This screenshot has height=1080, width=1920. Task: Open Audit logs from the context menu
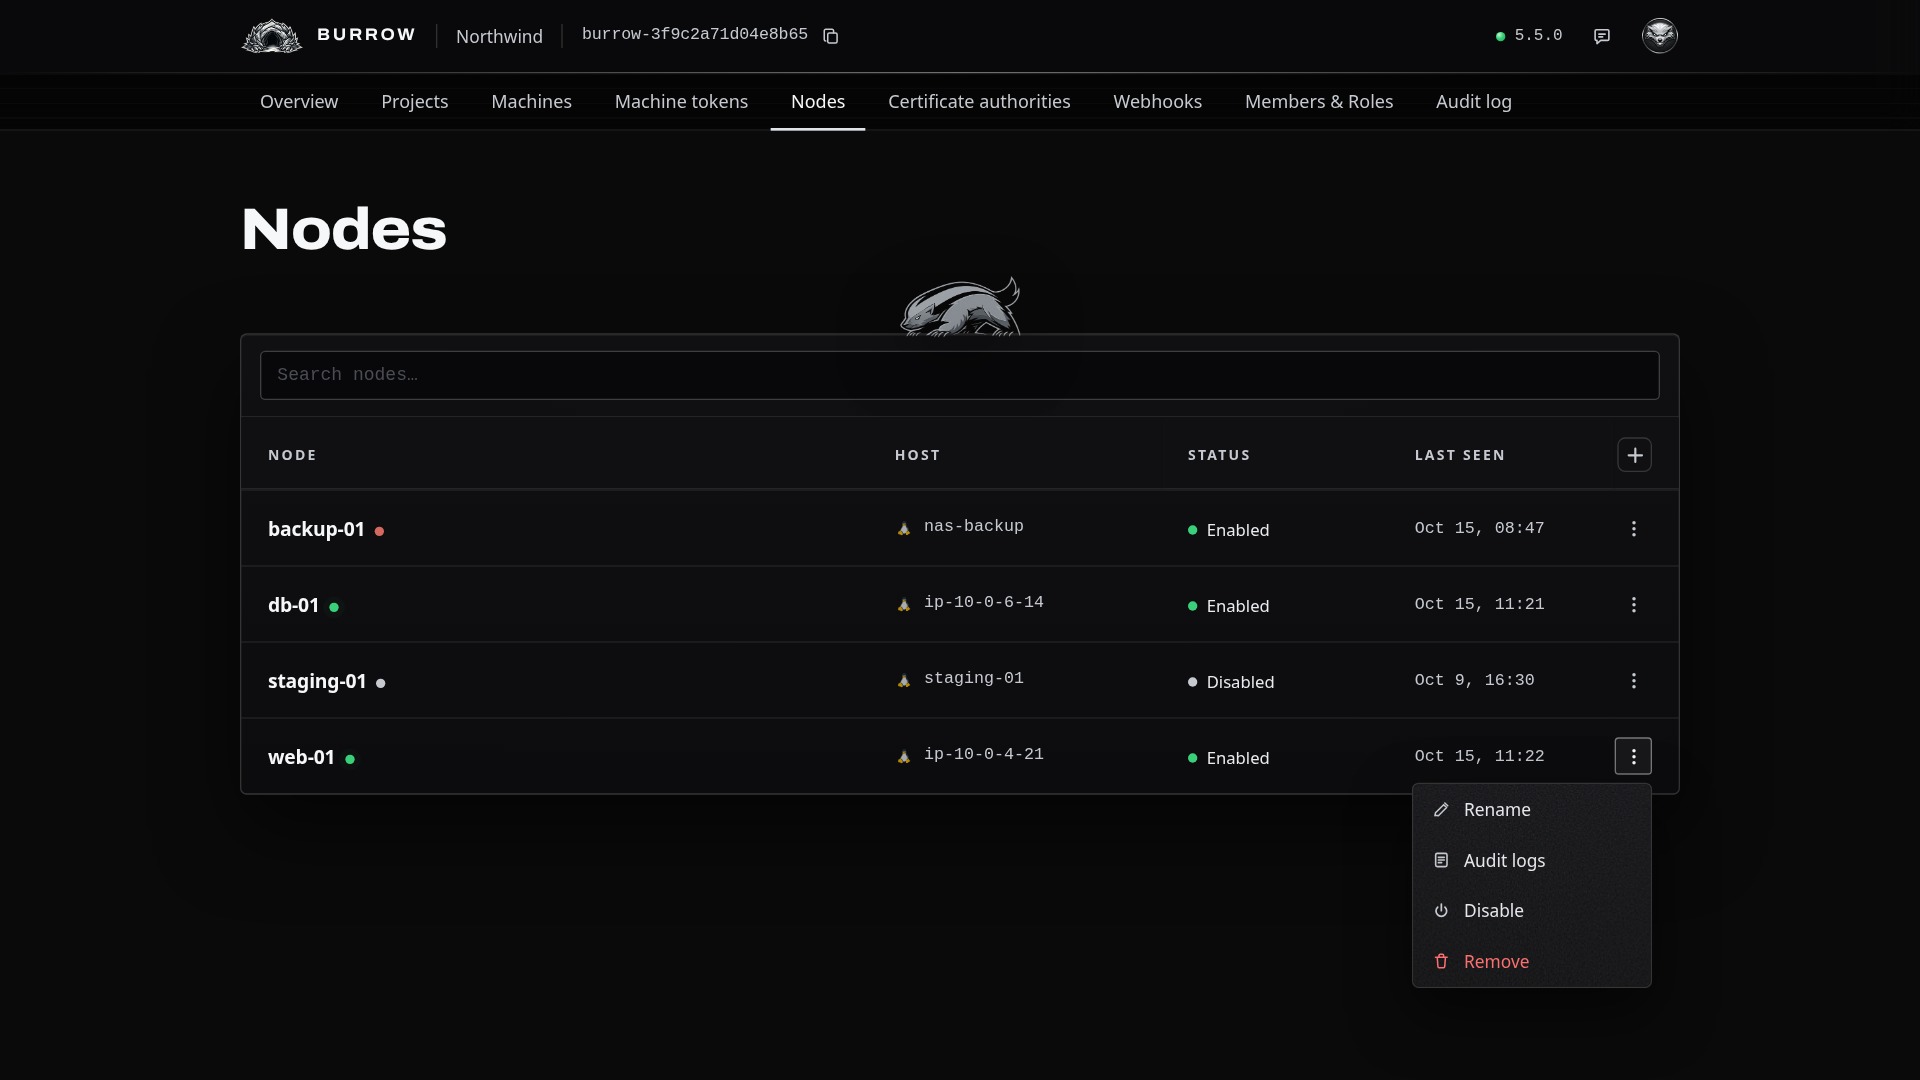(x=1531, y=861)
